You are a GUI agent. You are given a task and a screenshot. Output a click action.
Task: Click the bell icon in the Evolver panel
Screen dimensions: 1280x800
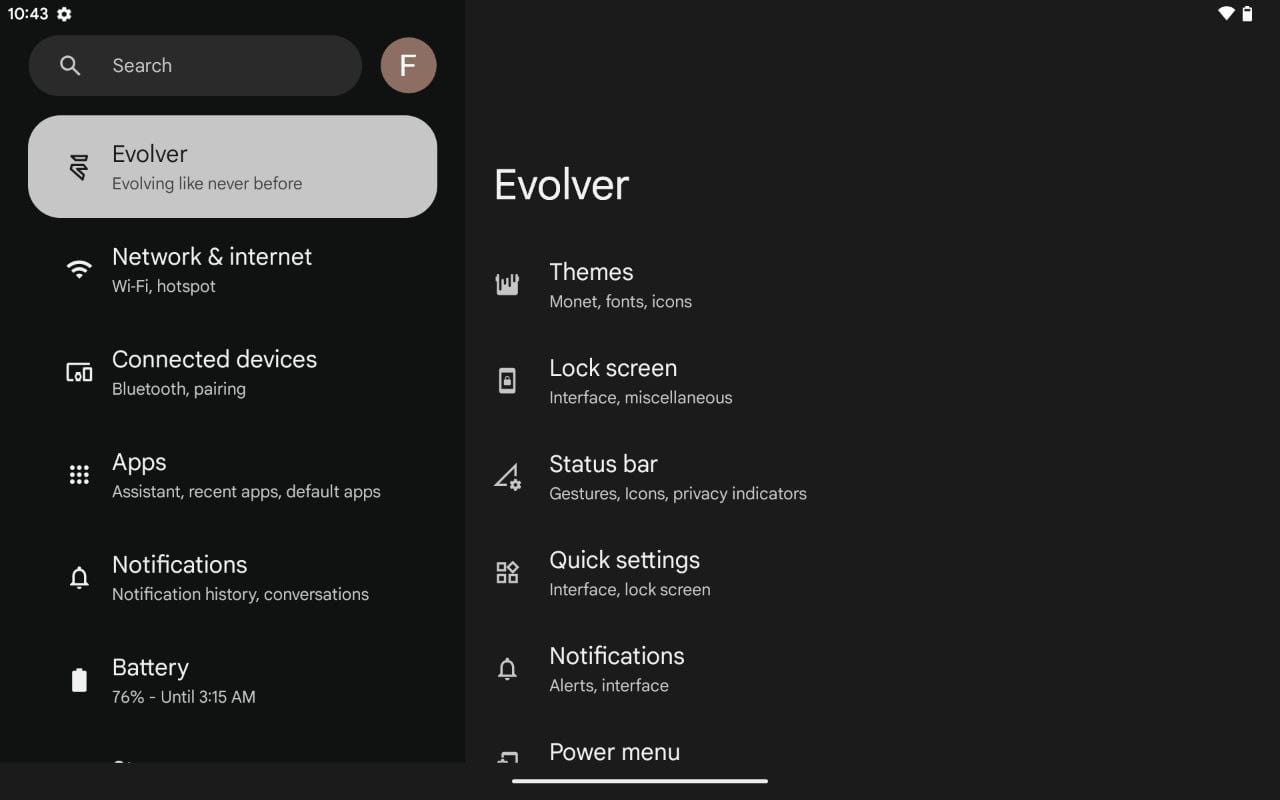(507, 669)
